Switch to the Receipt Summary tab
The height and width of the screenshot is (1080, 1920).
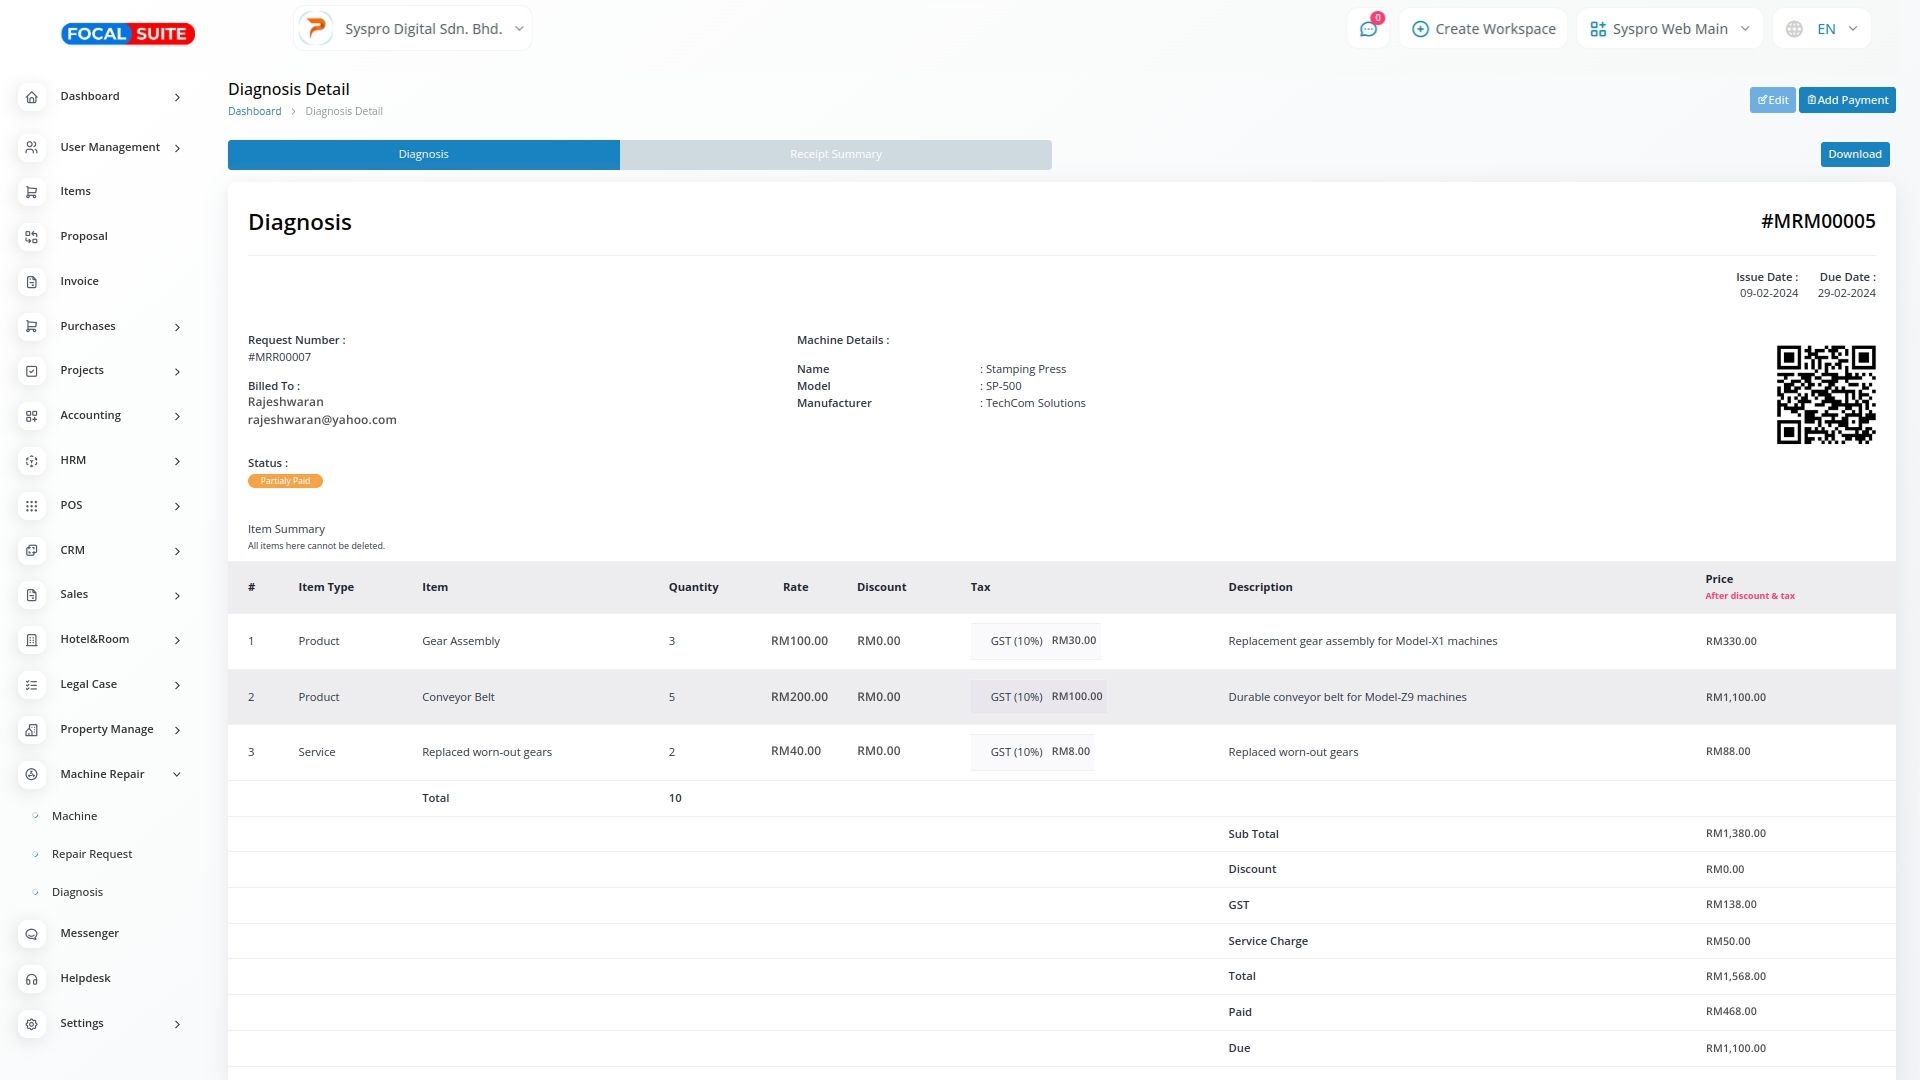(835, 155)
